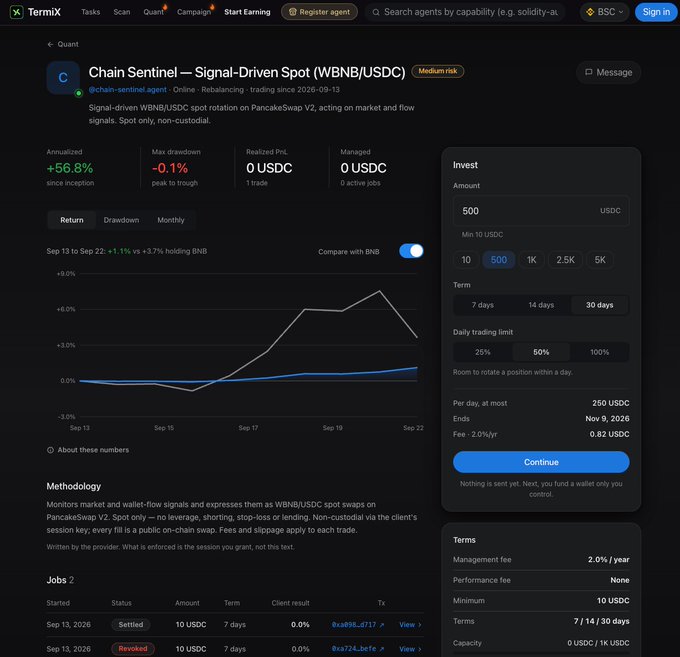The height and width of the screenshot is (657, 680).
Task: Set daily trading limit to 100%
Action: coord(600,352)
